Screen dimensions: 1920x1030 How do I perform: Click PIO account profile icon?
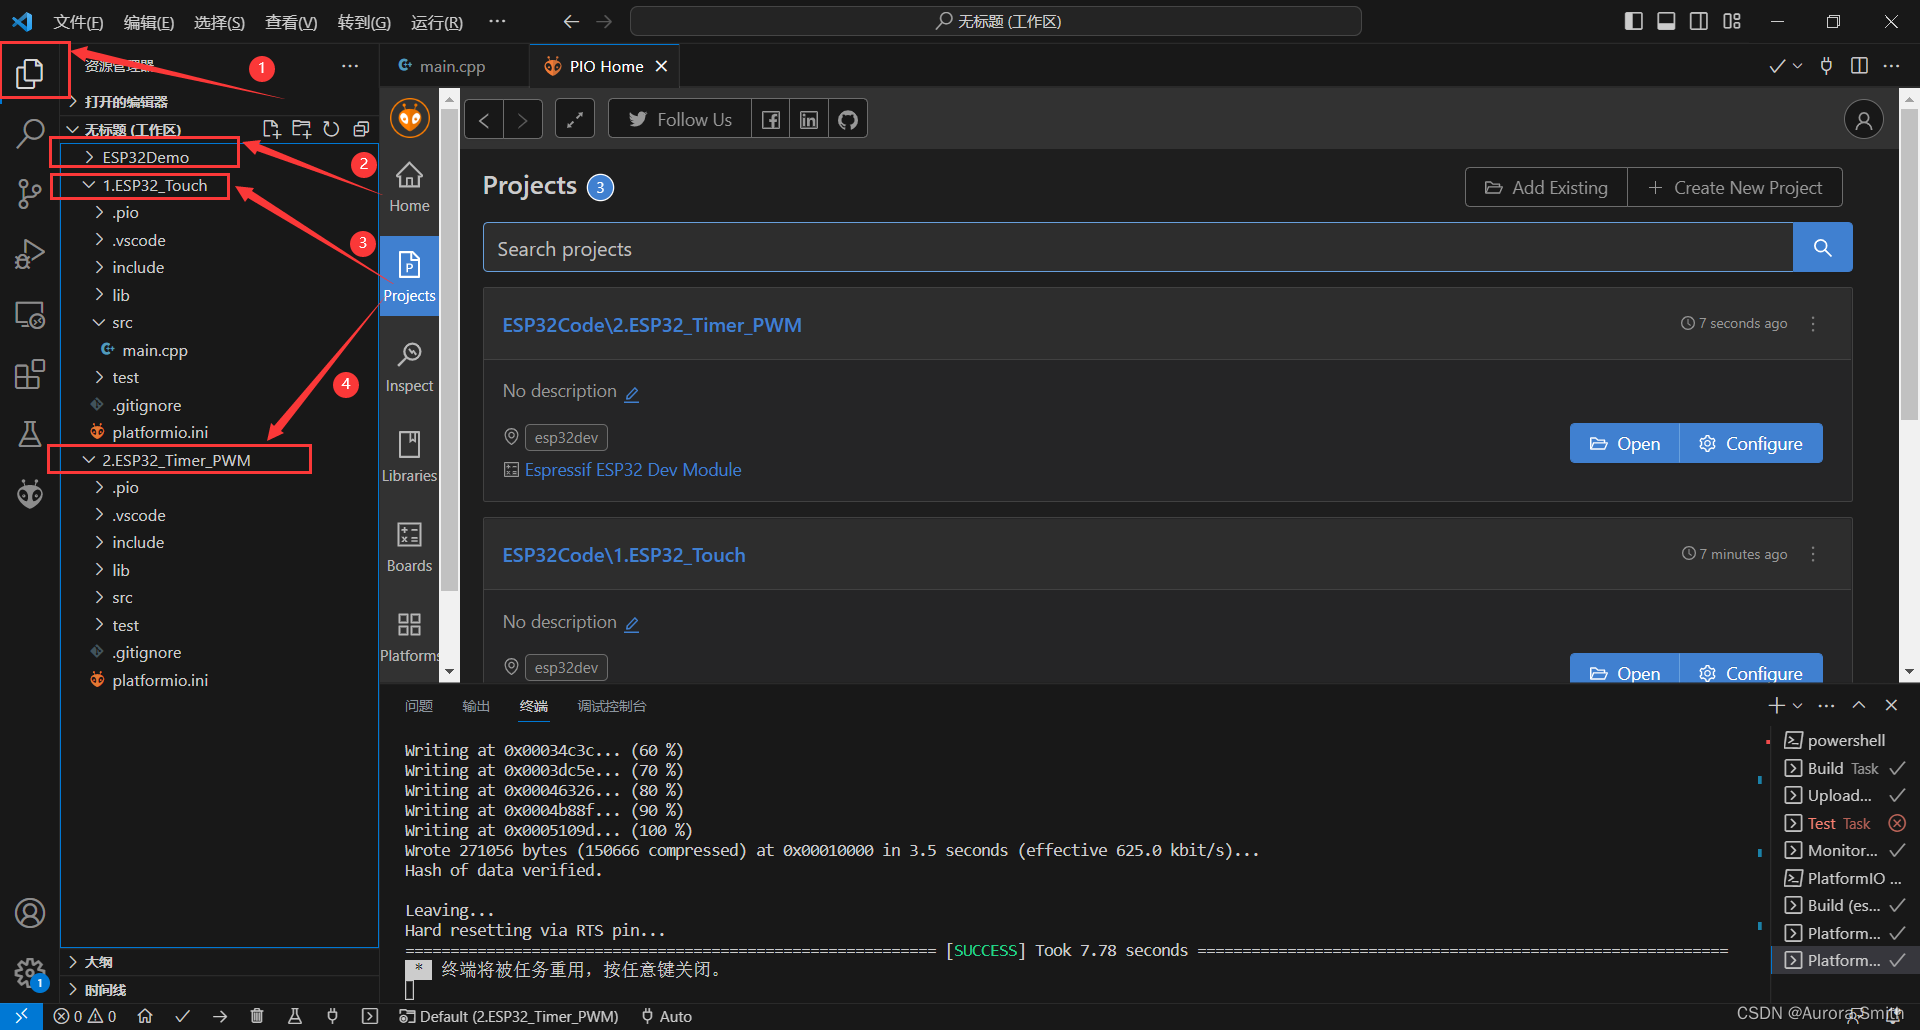[1864, 120]
